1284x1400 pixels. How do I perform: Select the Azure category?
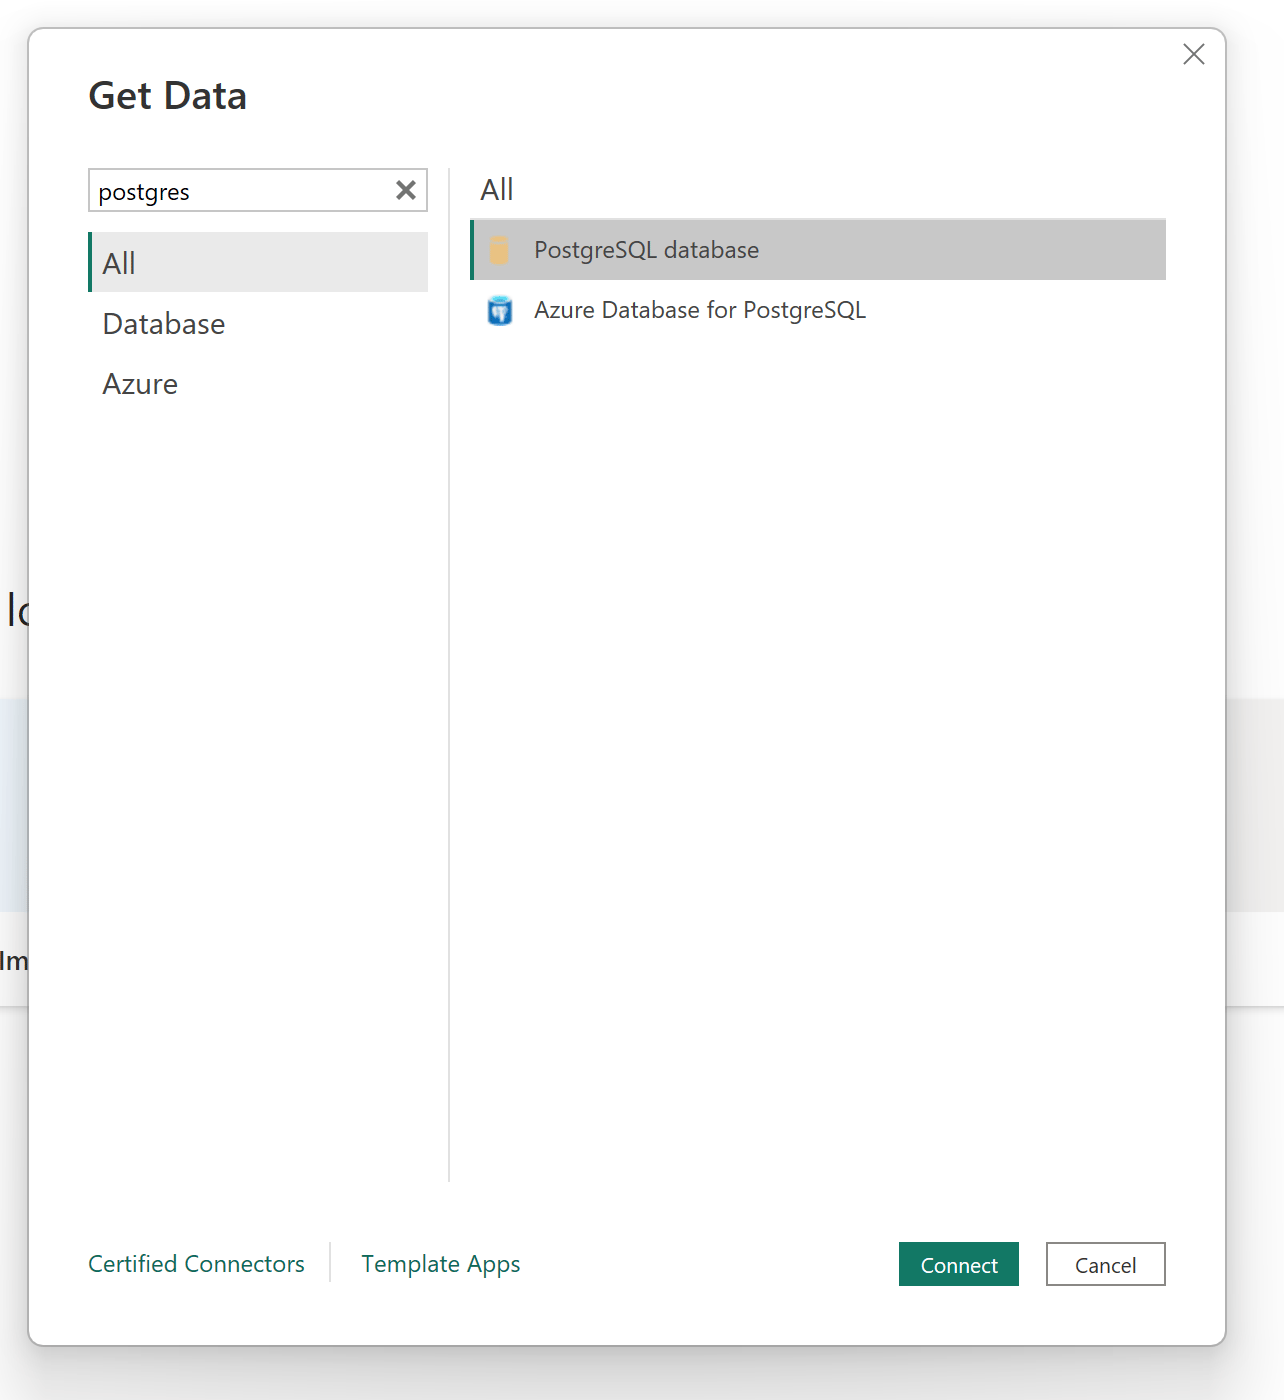coord(258,383)
